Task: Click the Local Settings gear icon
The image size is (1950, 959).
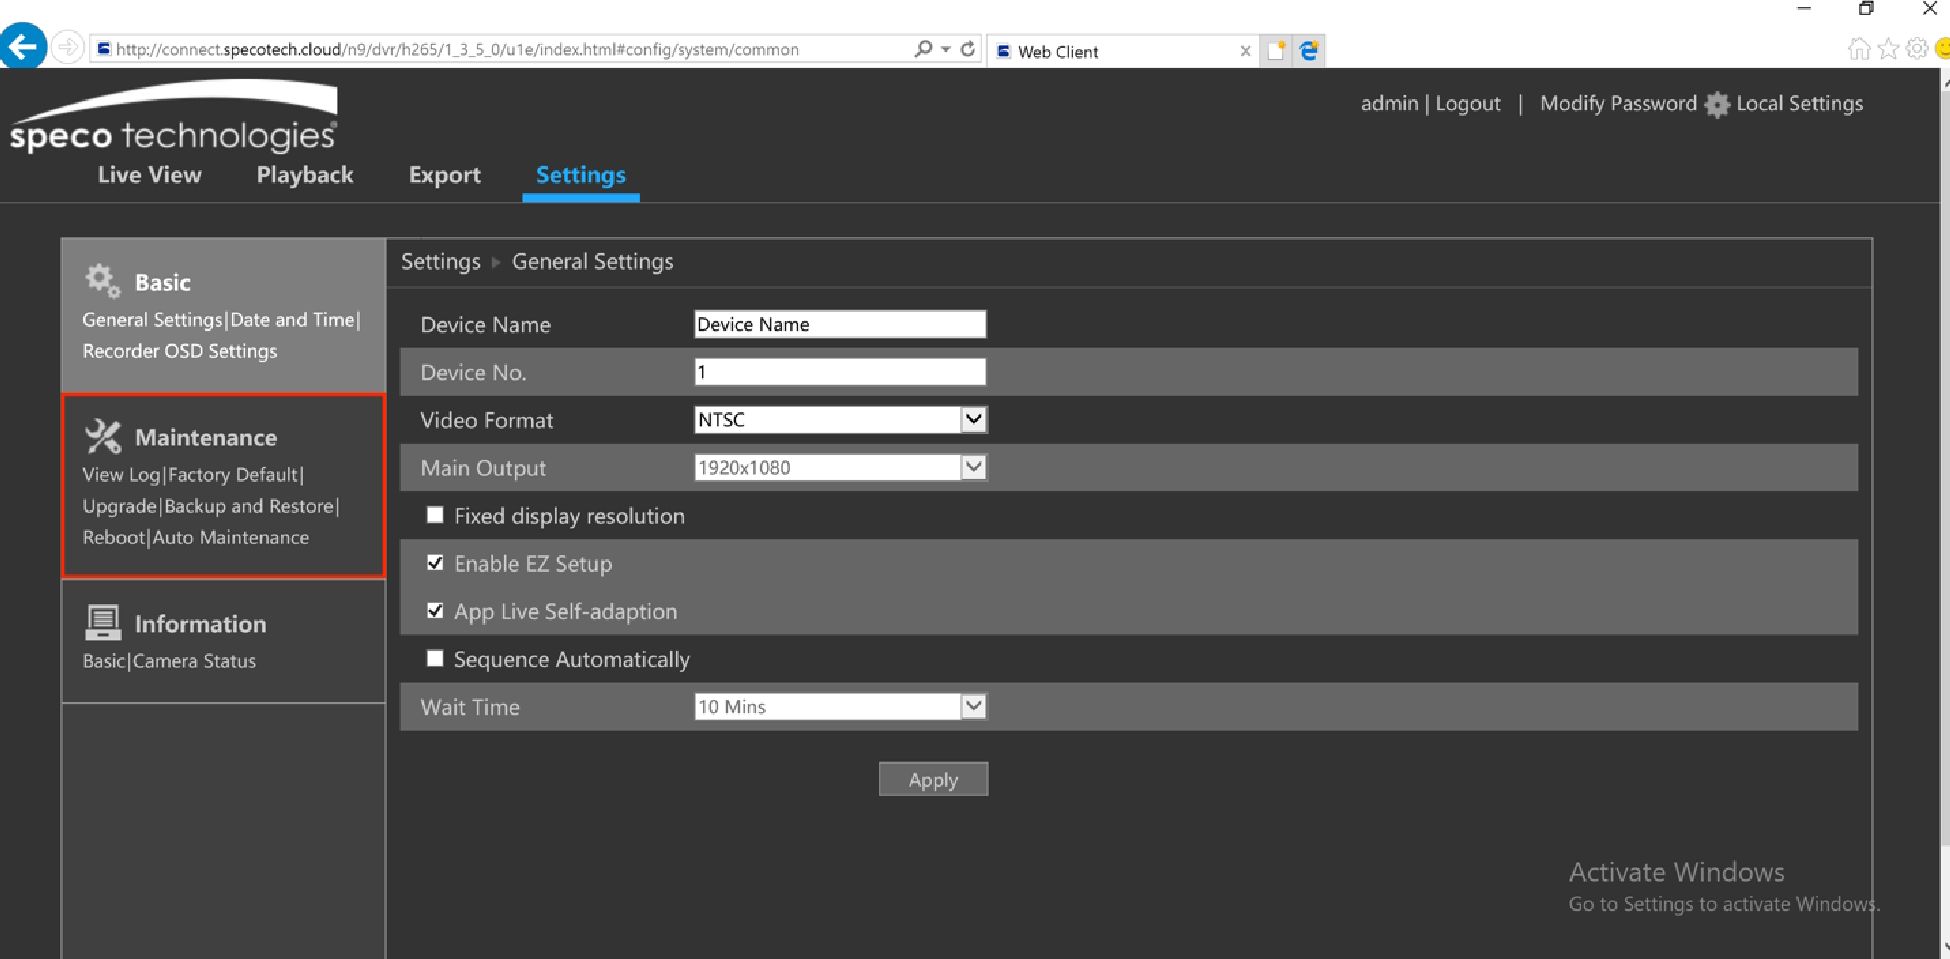Action: (1717, 105)
